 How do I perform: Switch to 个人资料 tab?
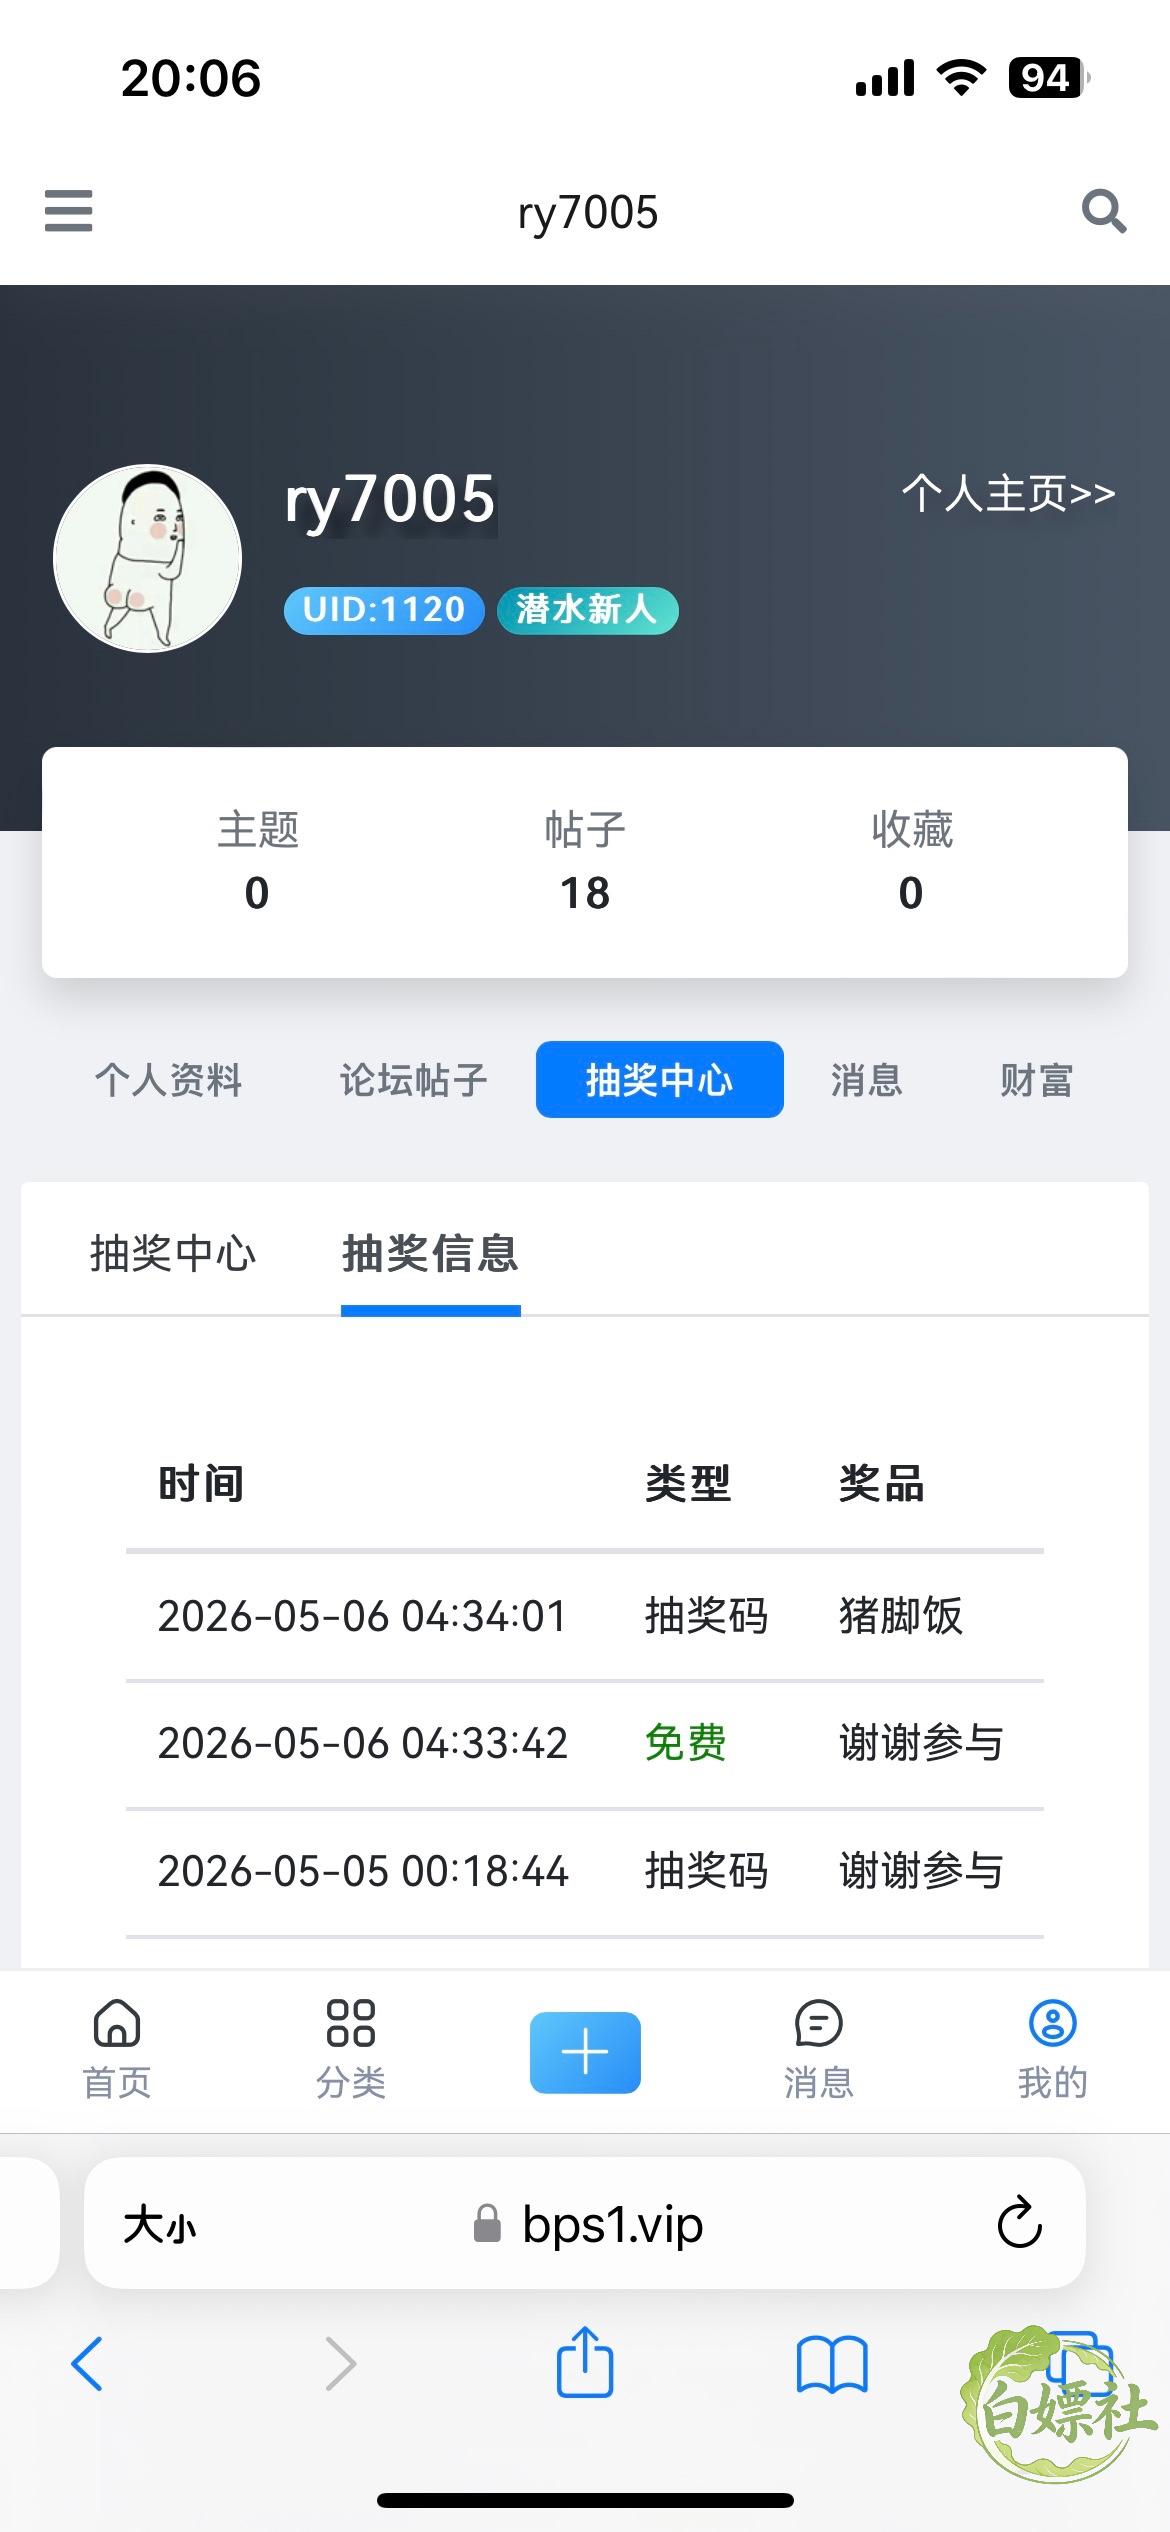point(168,1080)
